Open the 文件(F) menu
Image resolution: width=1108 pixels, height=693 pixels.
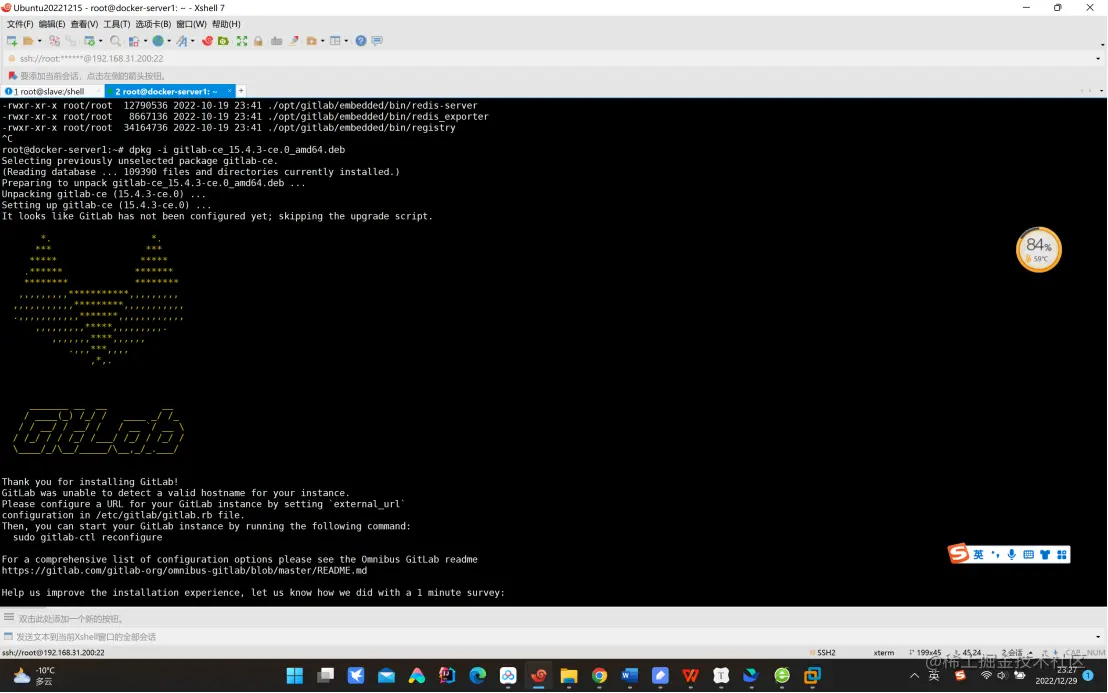[x=20, y=24]
